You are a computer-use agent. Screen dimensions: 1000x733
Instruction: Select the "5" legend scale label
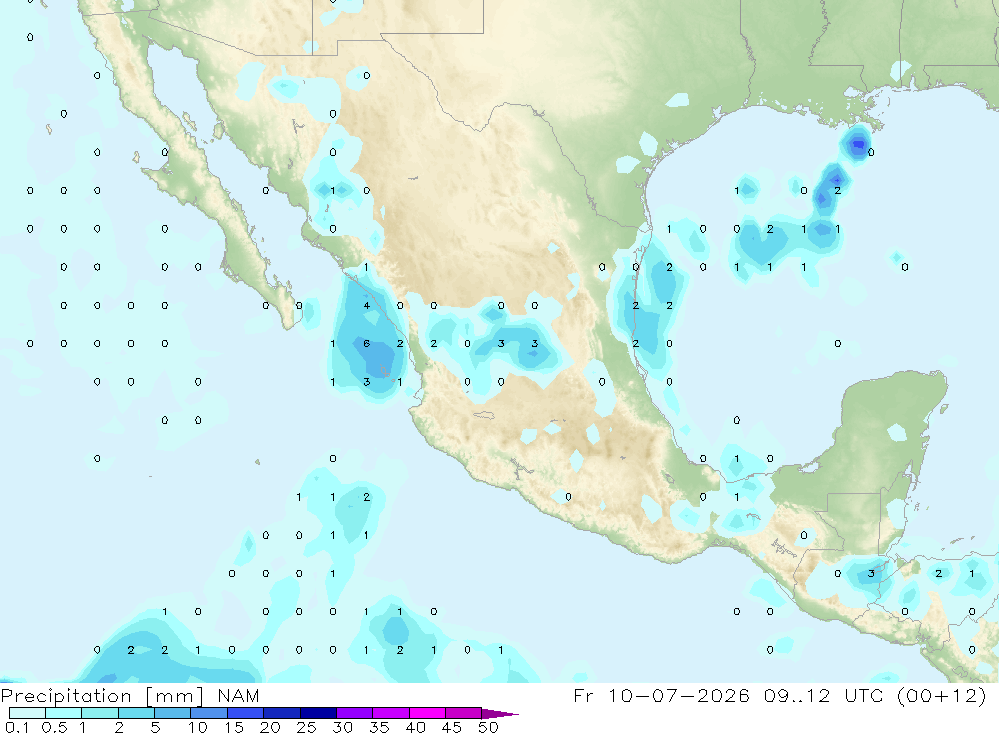point(155,727)
